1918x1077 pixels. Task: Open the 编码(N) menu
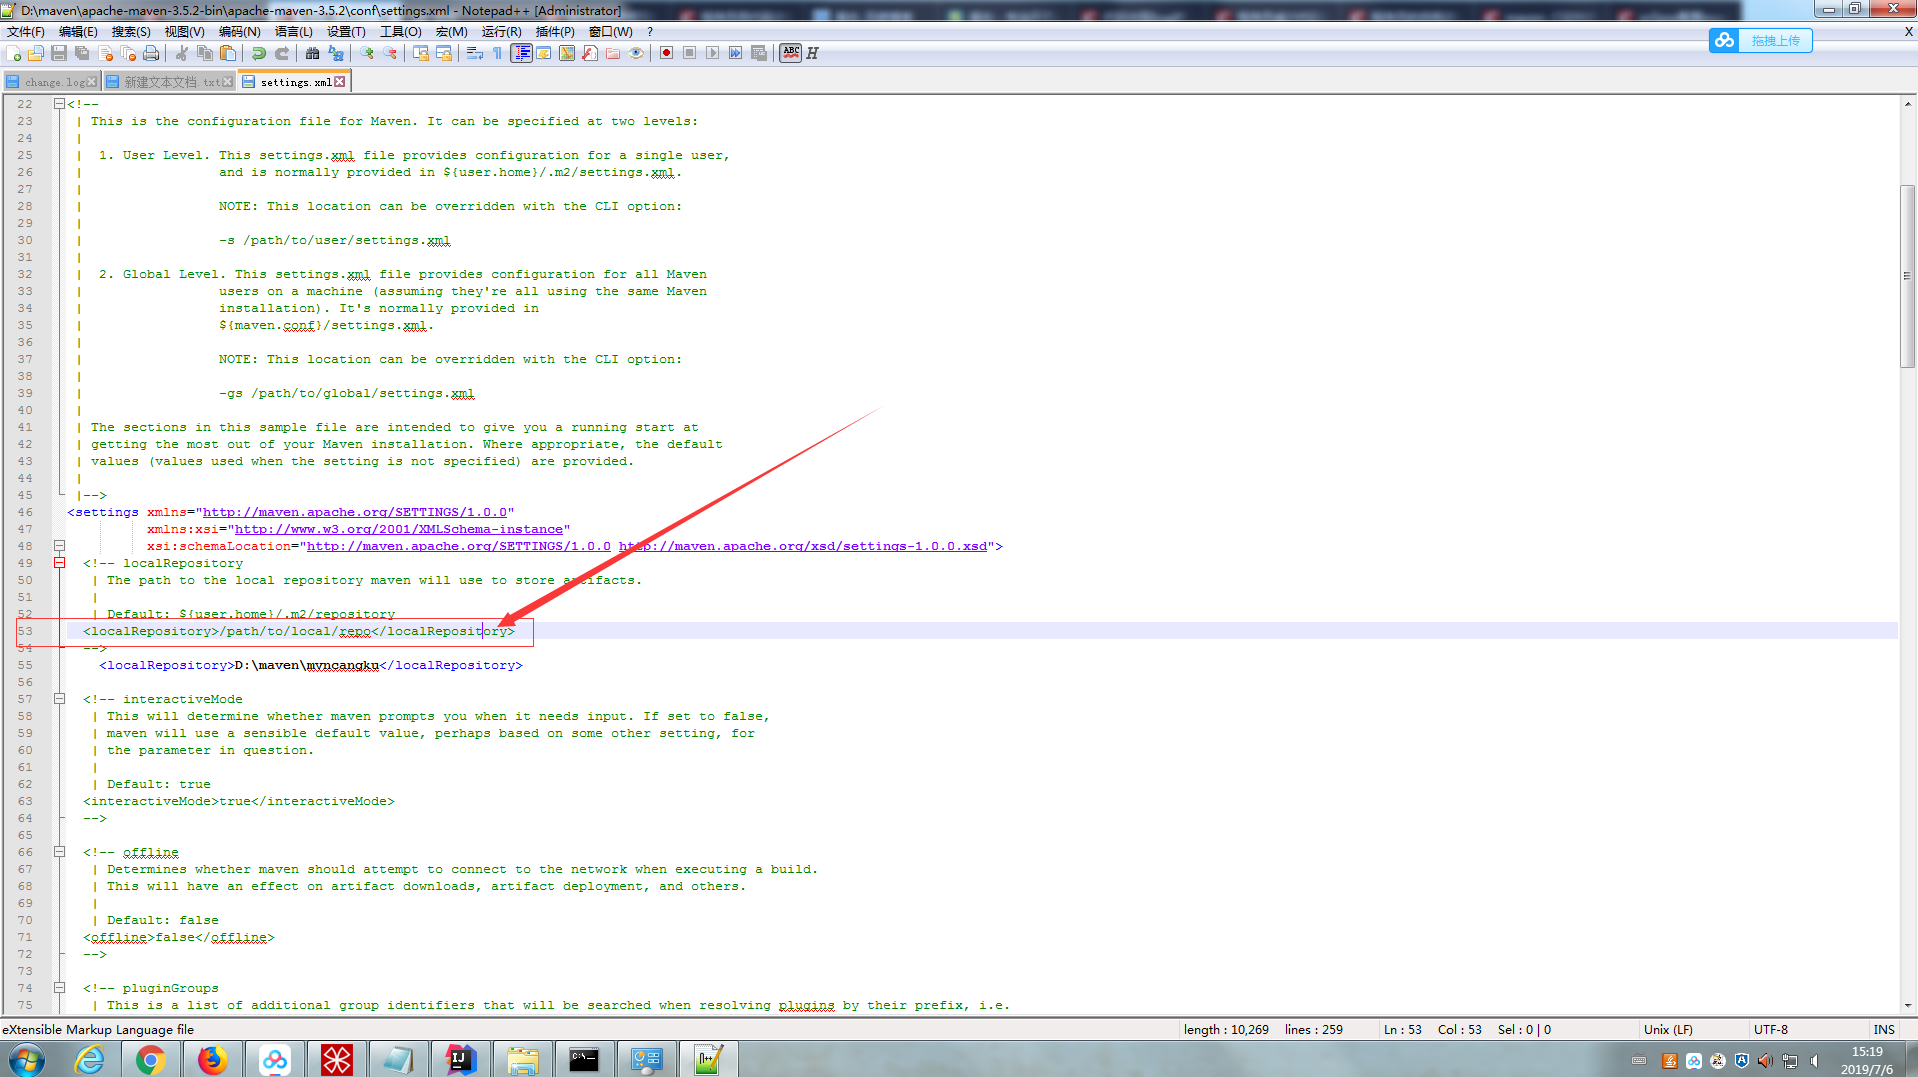[x=240, y=32]
